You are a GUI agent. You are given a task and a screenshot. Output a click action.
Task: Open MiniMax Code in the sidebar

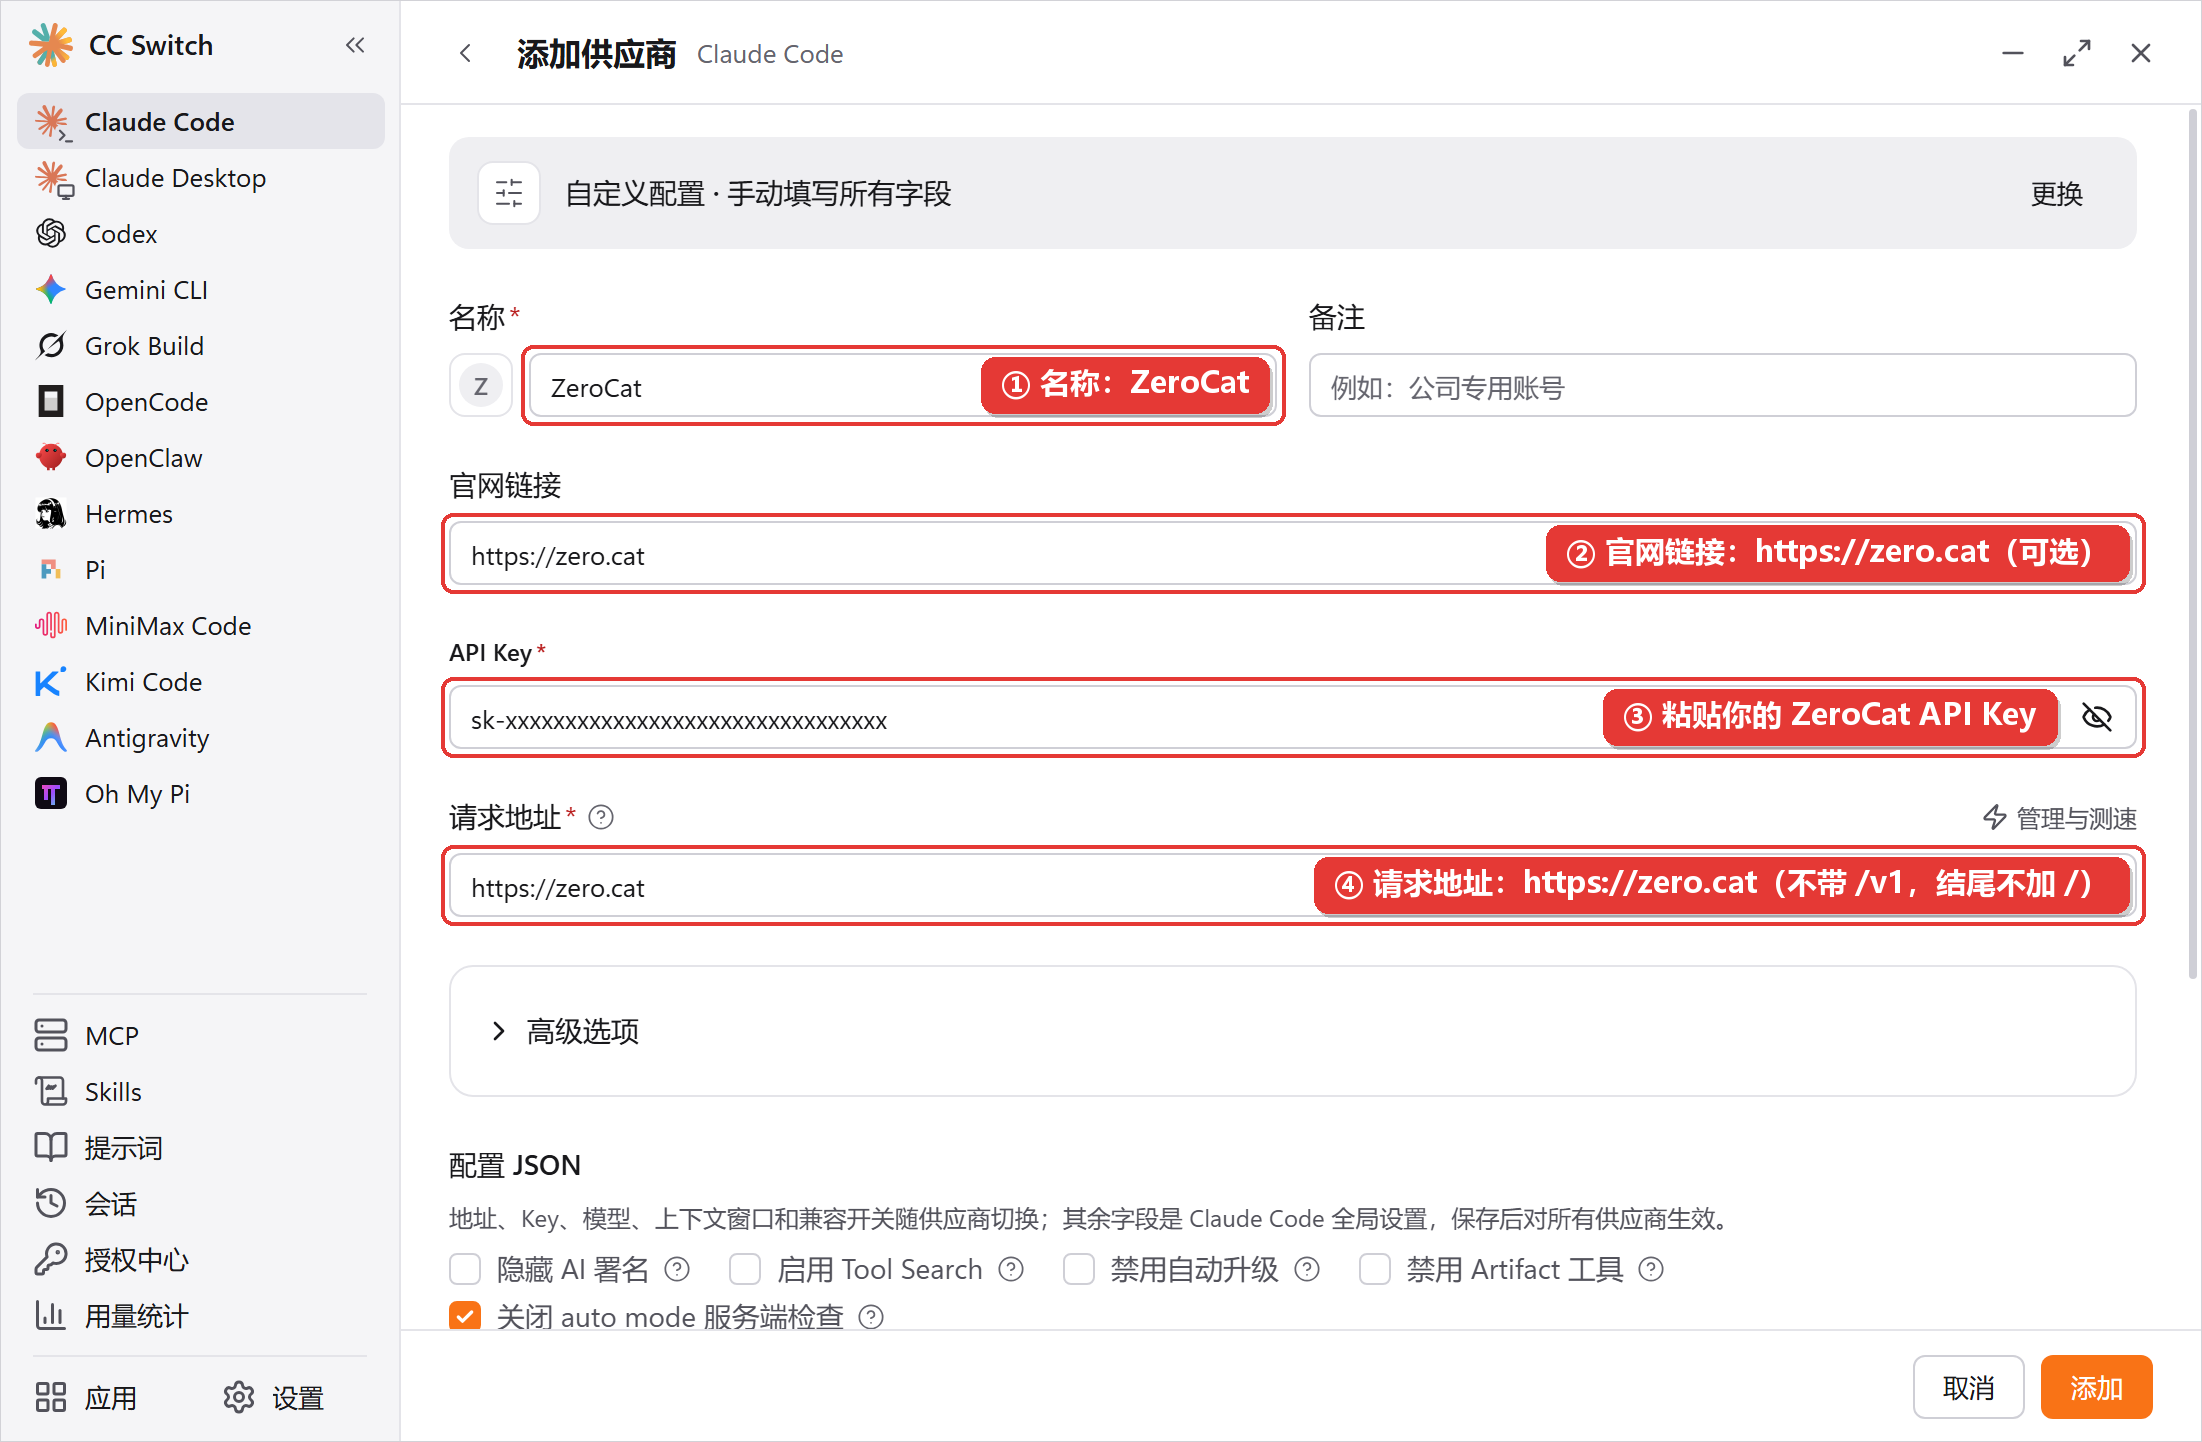tap(201, 626)
